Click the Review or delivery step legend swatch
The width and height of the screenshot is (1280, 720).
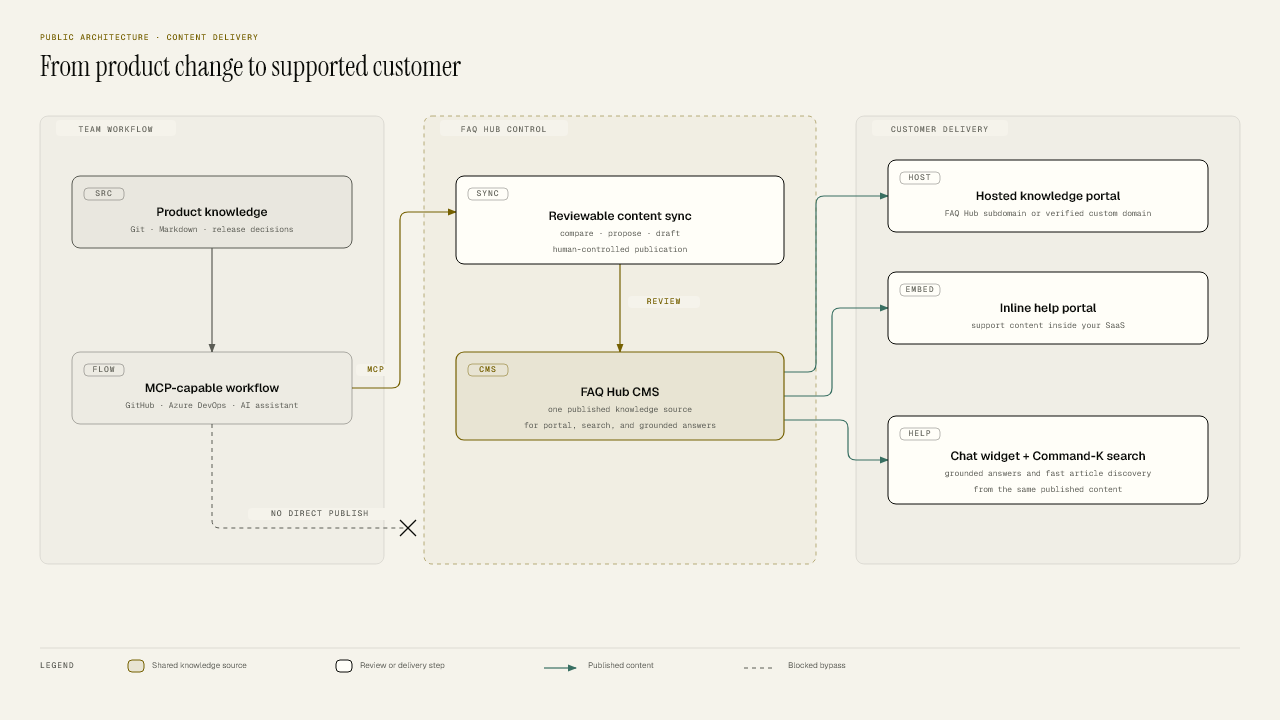[344, 666]
